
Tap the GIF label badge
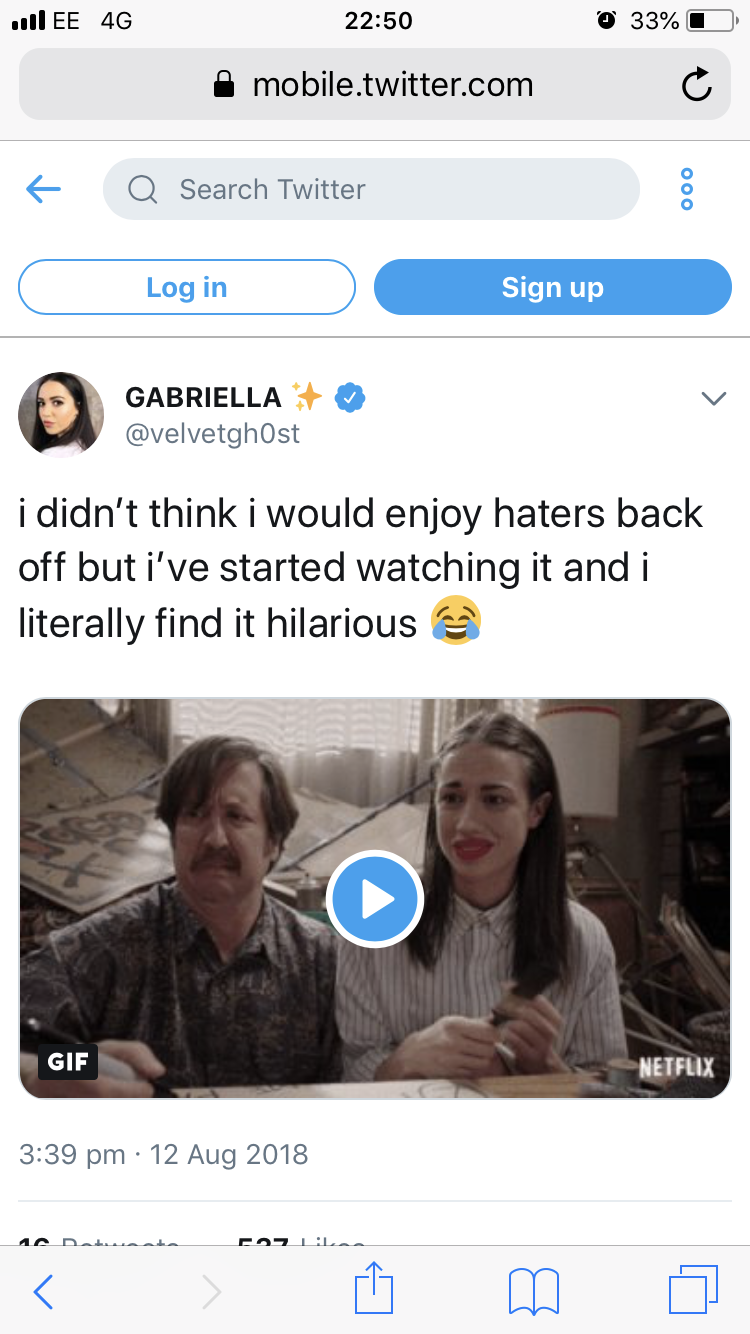tap(68, 1061)
